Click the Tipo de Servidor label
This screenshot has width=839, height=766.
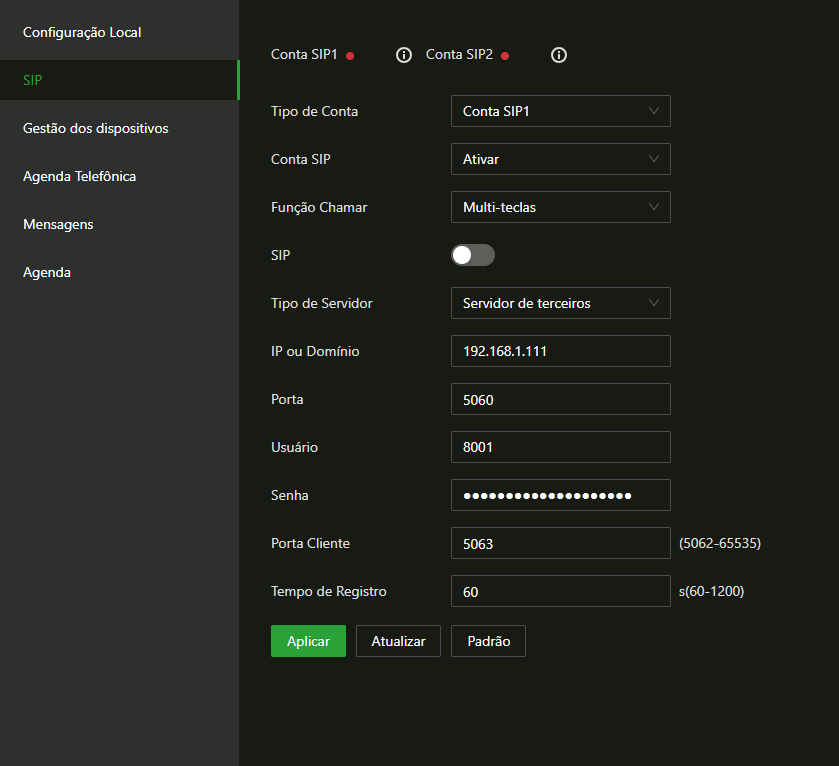coord(322,303)
